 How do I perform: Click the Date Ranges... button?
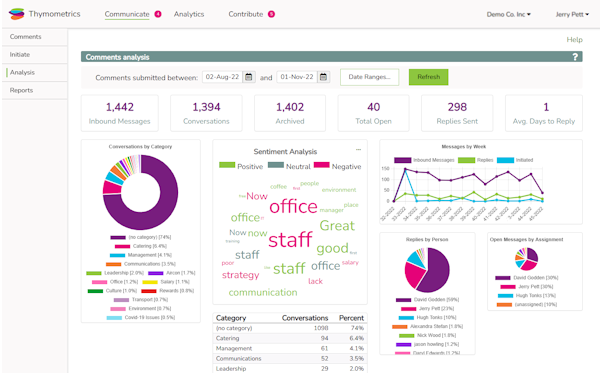click(369, 77)
